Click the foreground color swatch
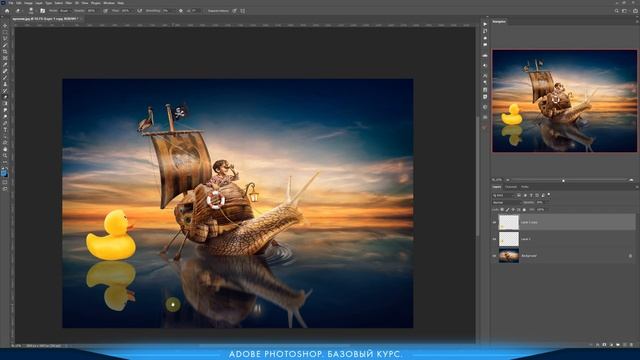Image resolution: width=640 pixels, height=360 pixels. [4, 172]
